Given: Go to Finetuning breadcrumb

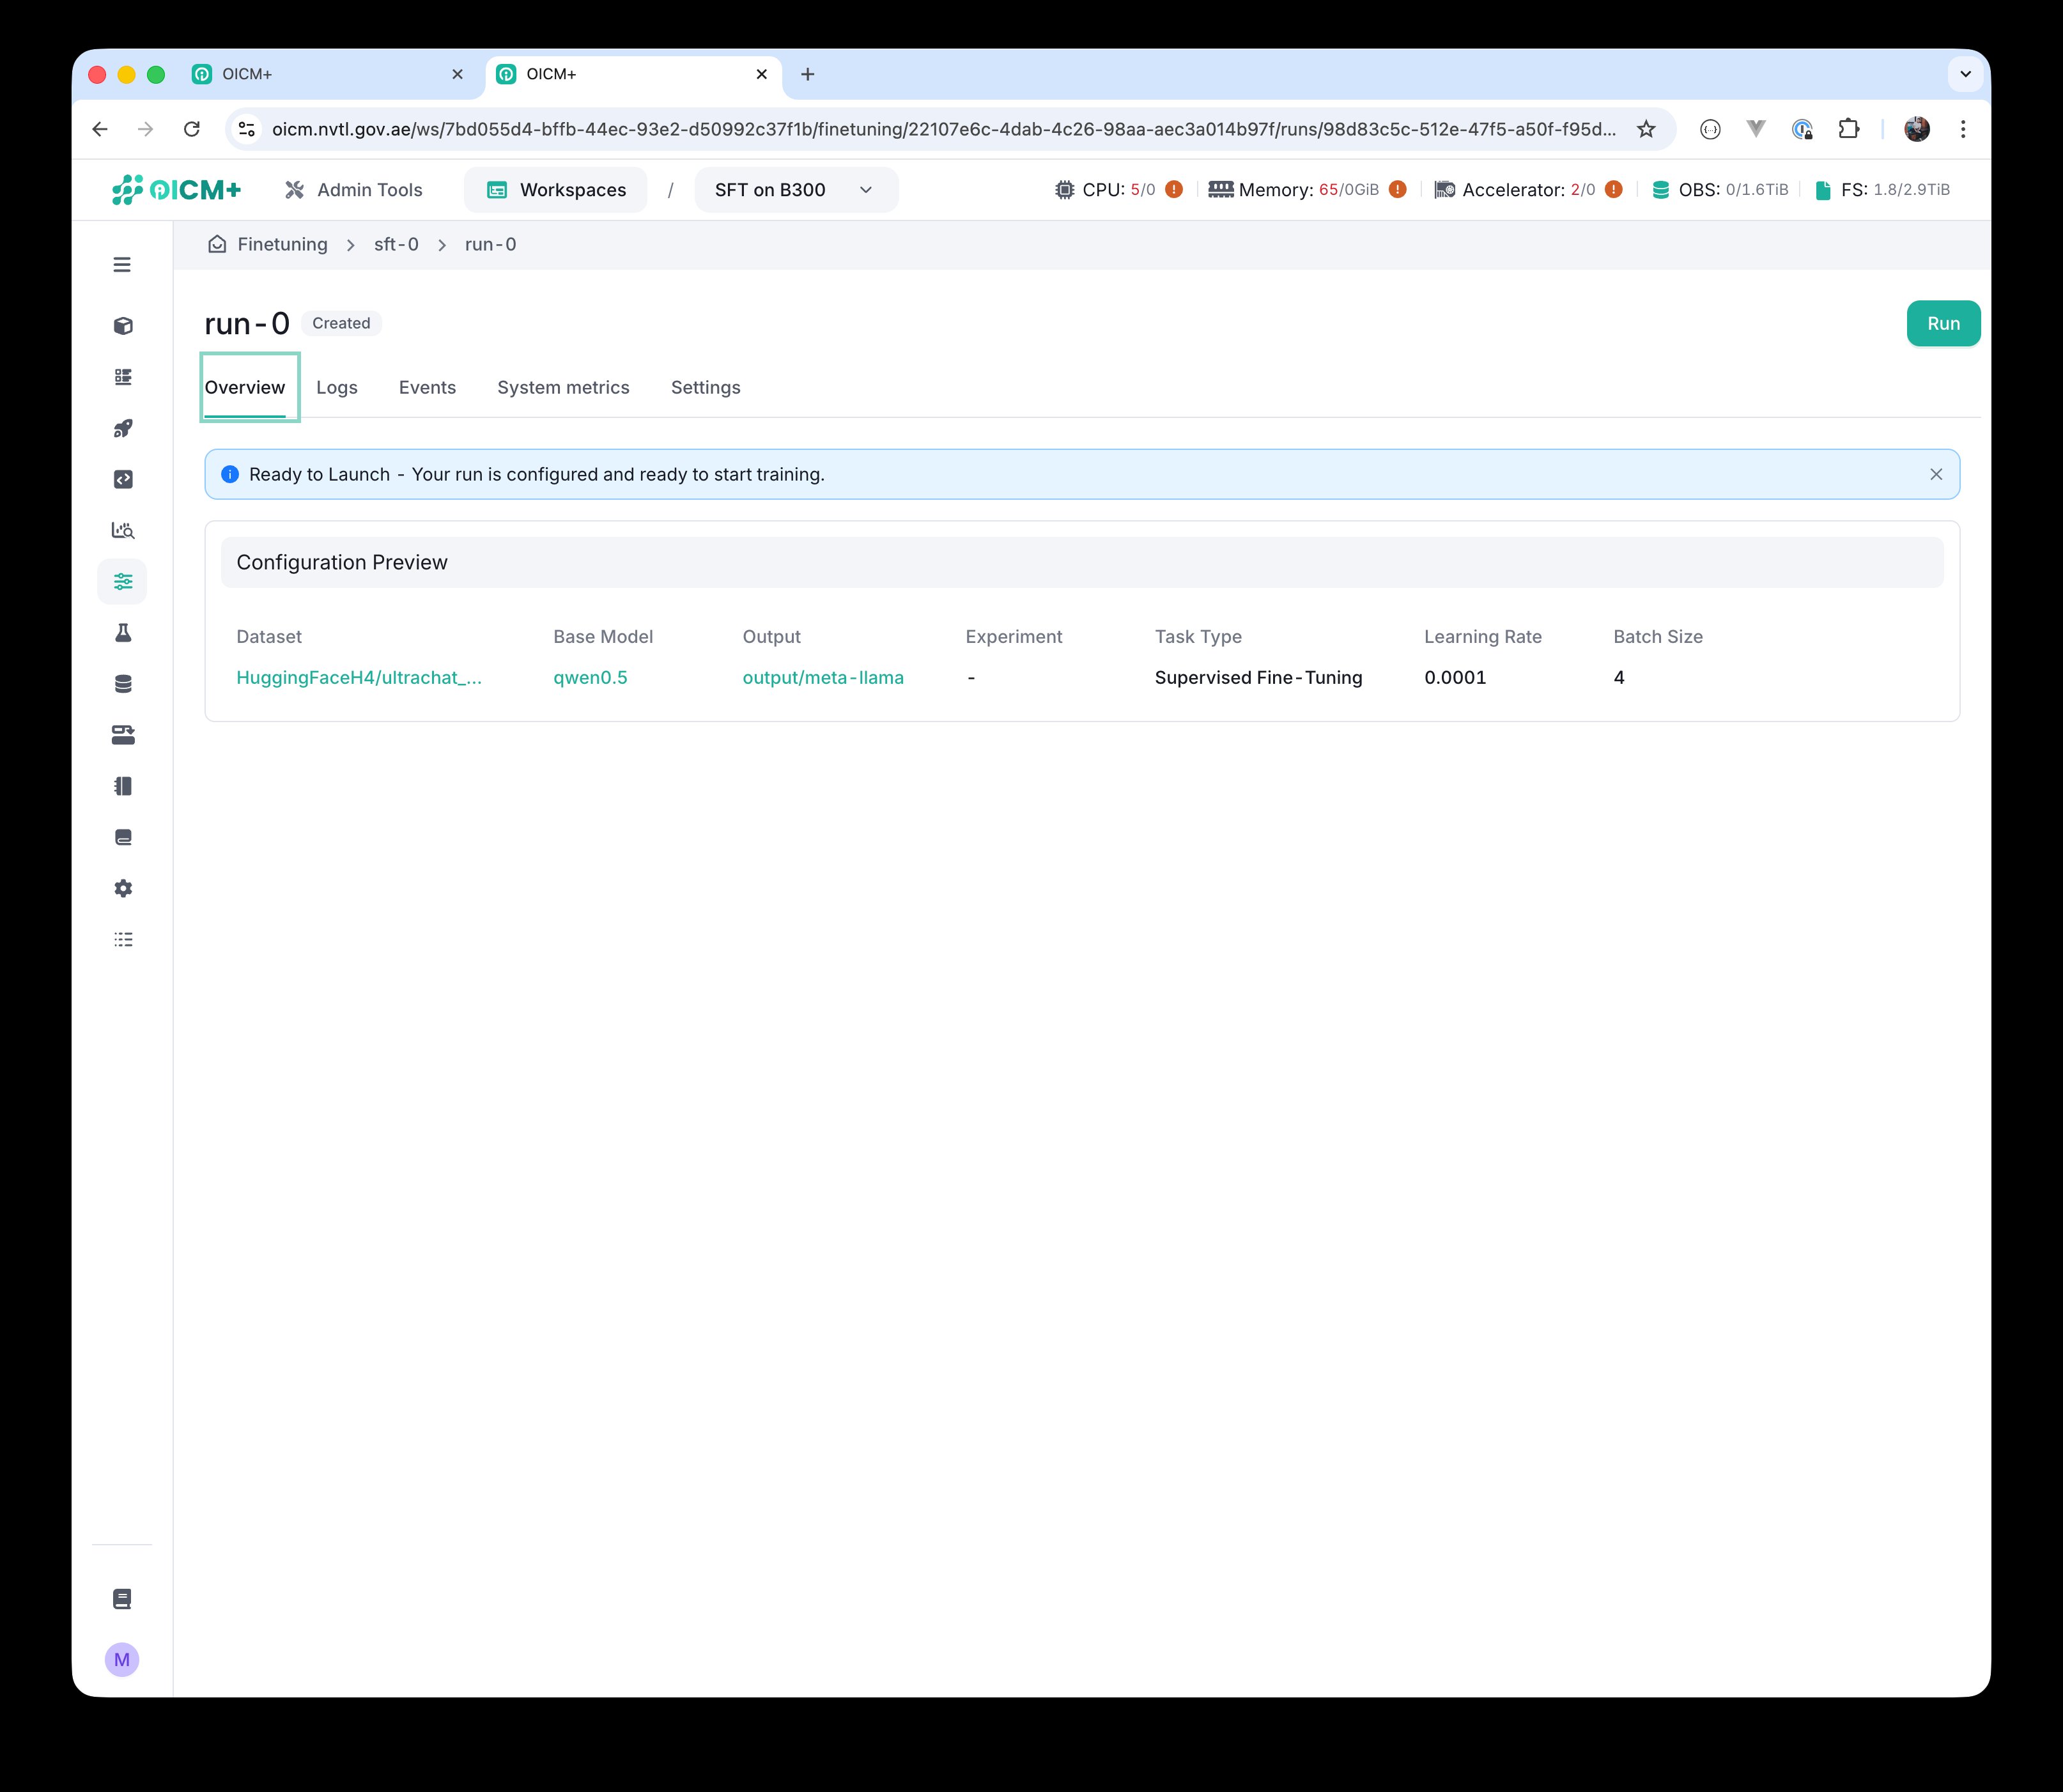Looking at the screenshot, I should point(282,244).
